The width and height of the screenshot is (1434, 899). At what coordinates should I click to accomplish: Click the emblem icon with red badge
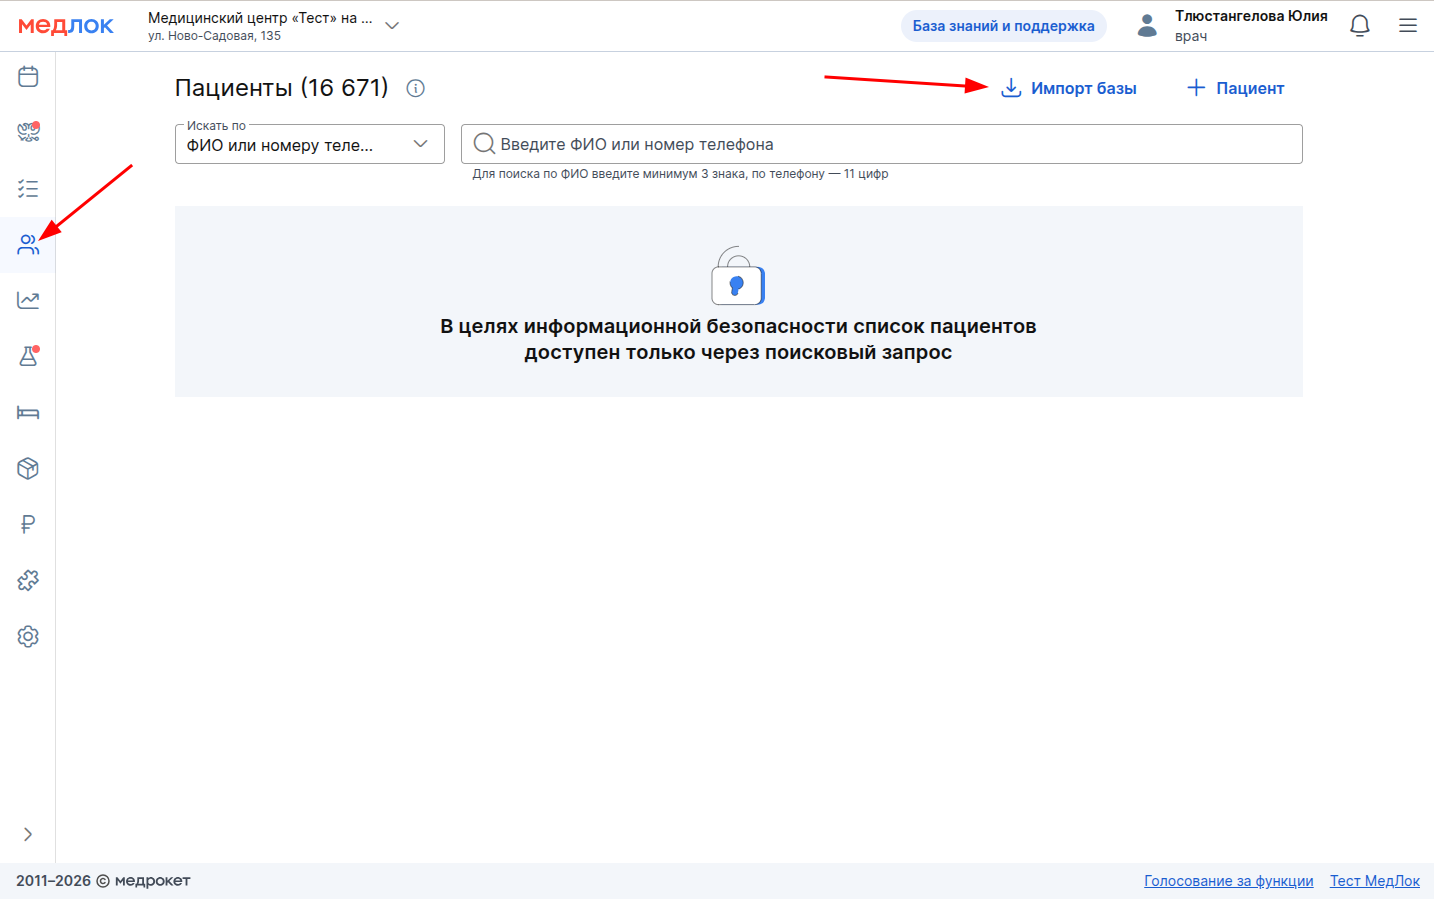pyautogui.click(x=28, y=132)
